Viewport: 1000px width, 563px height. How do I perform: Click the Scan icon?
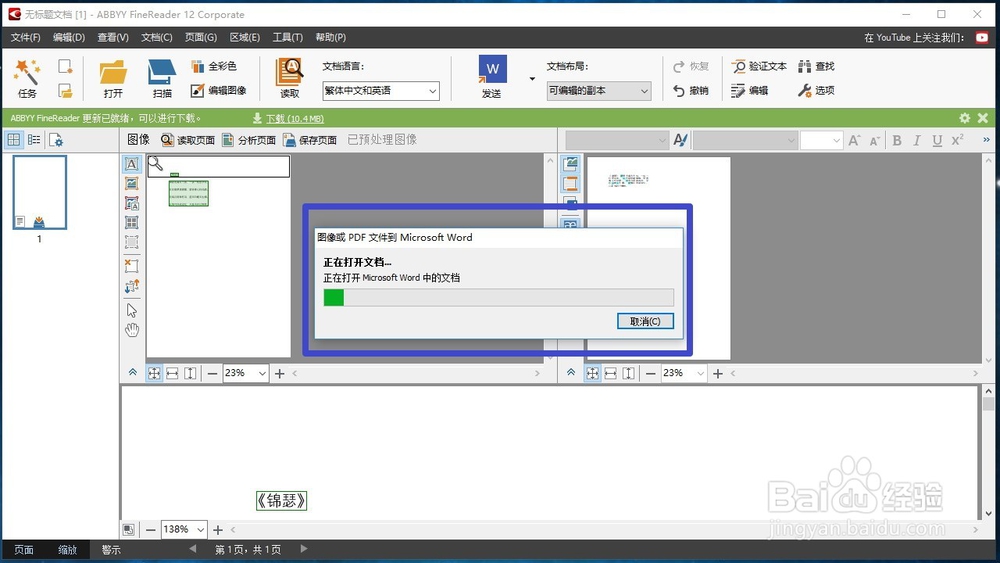162,78
